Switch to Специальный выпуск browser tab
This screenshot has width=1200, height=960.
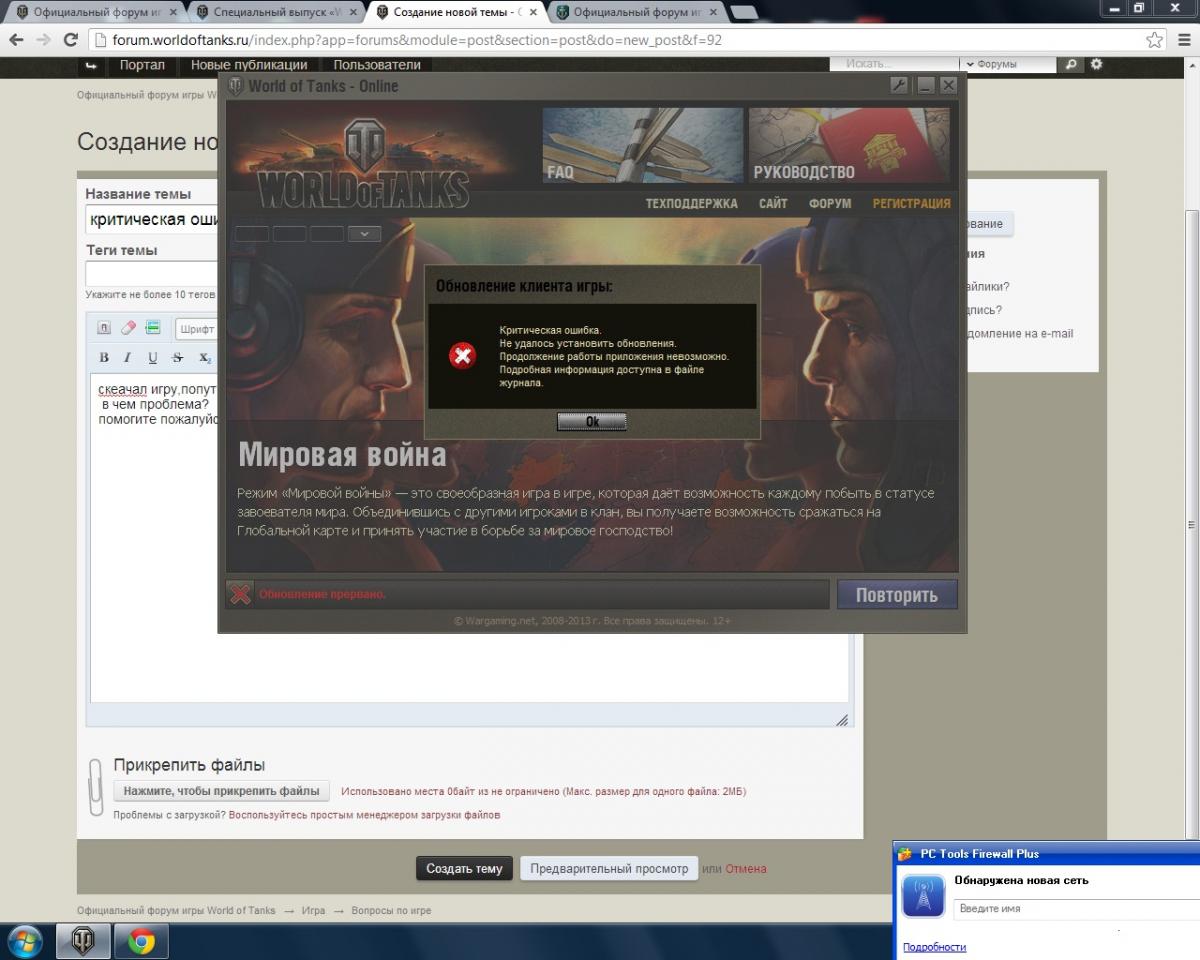tap(276, 12)
